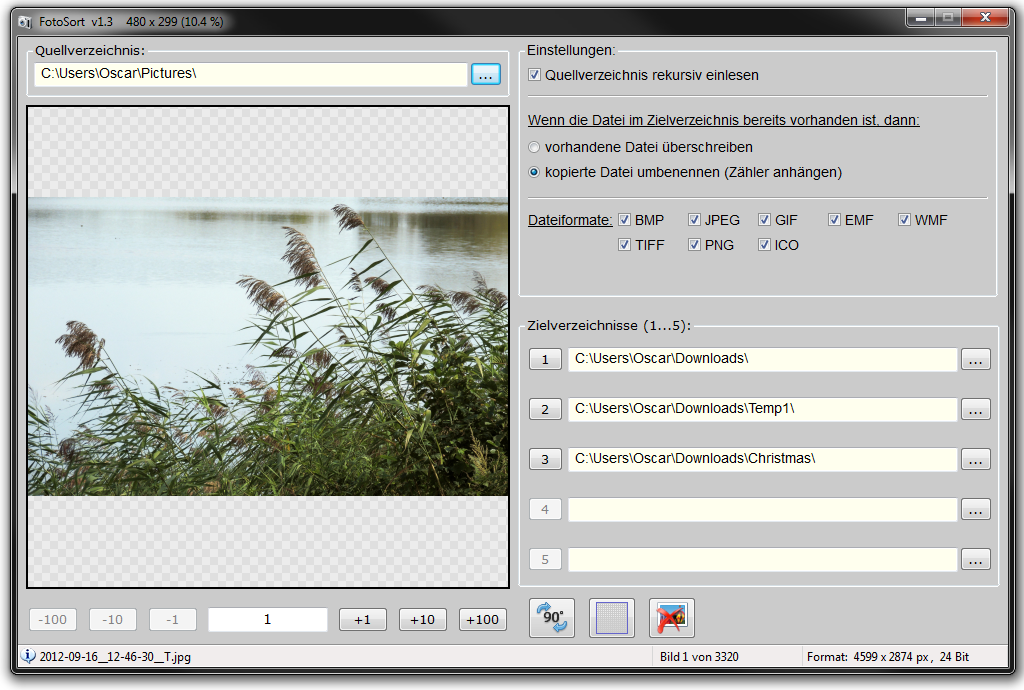The image size is (1024, 690).
Task: Skip forward 10 images with +10
Action: (422, 620)
